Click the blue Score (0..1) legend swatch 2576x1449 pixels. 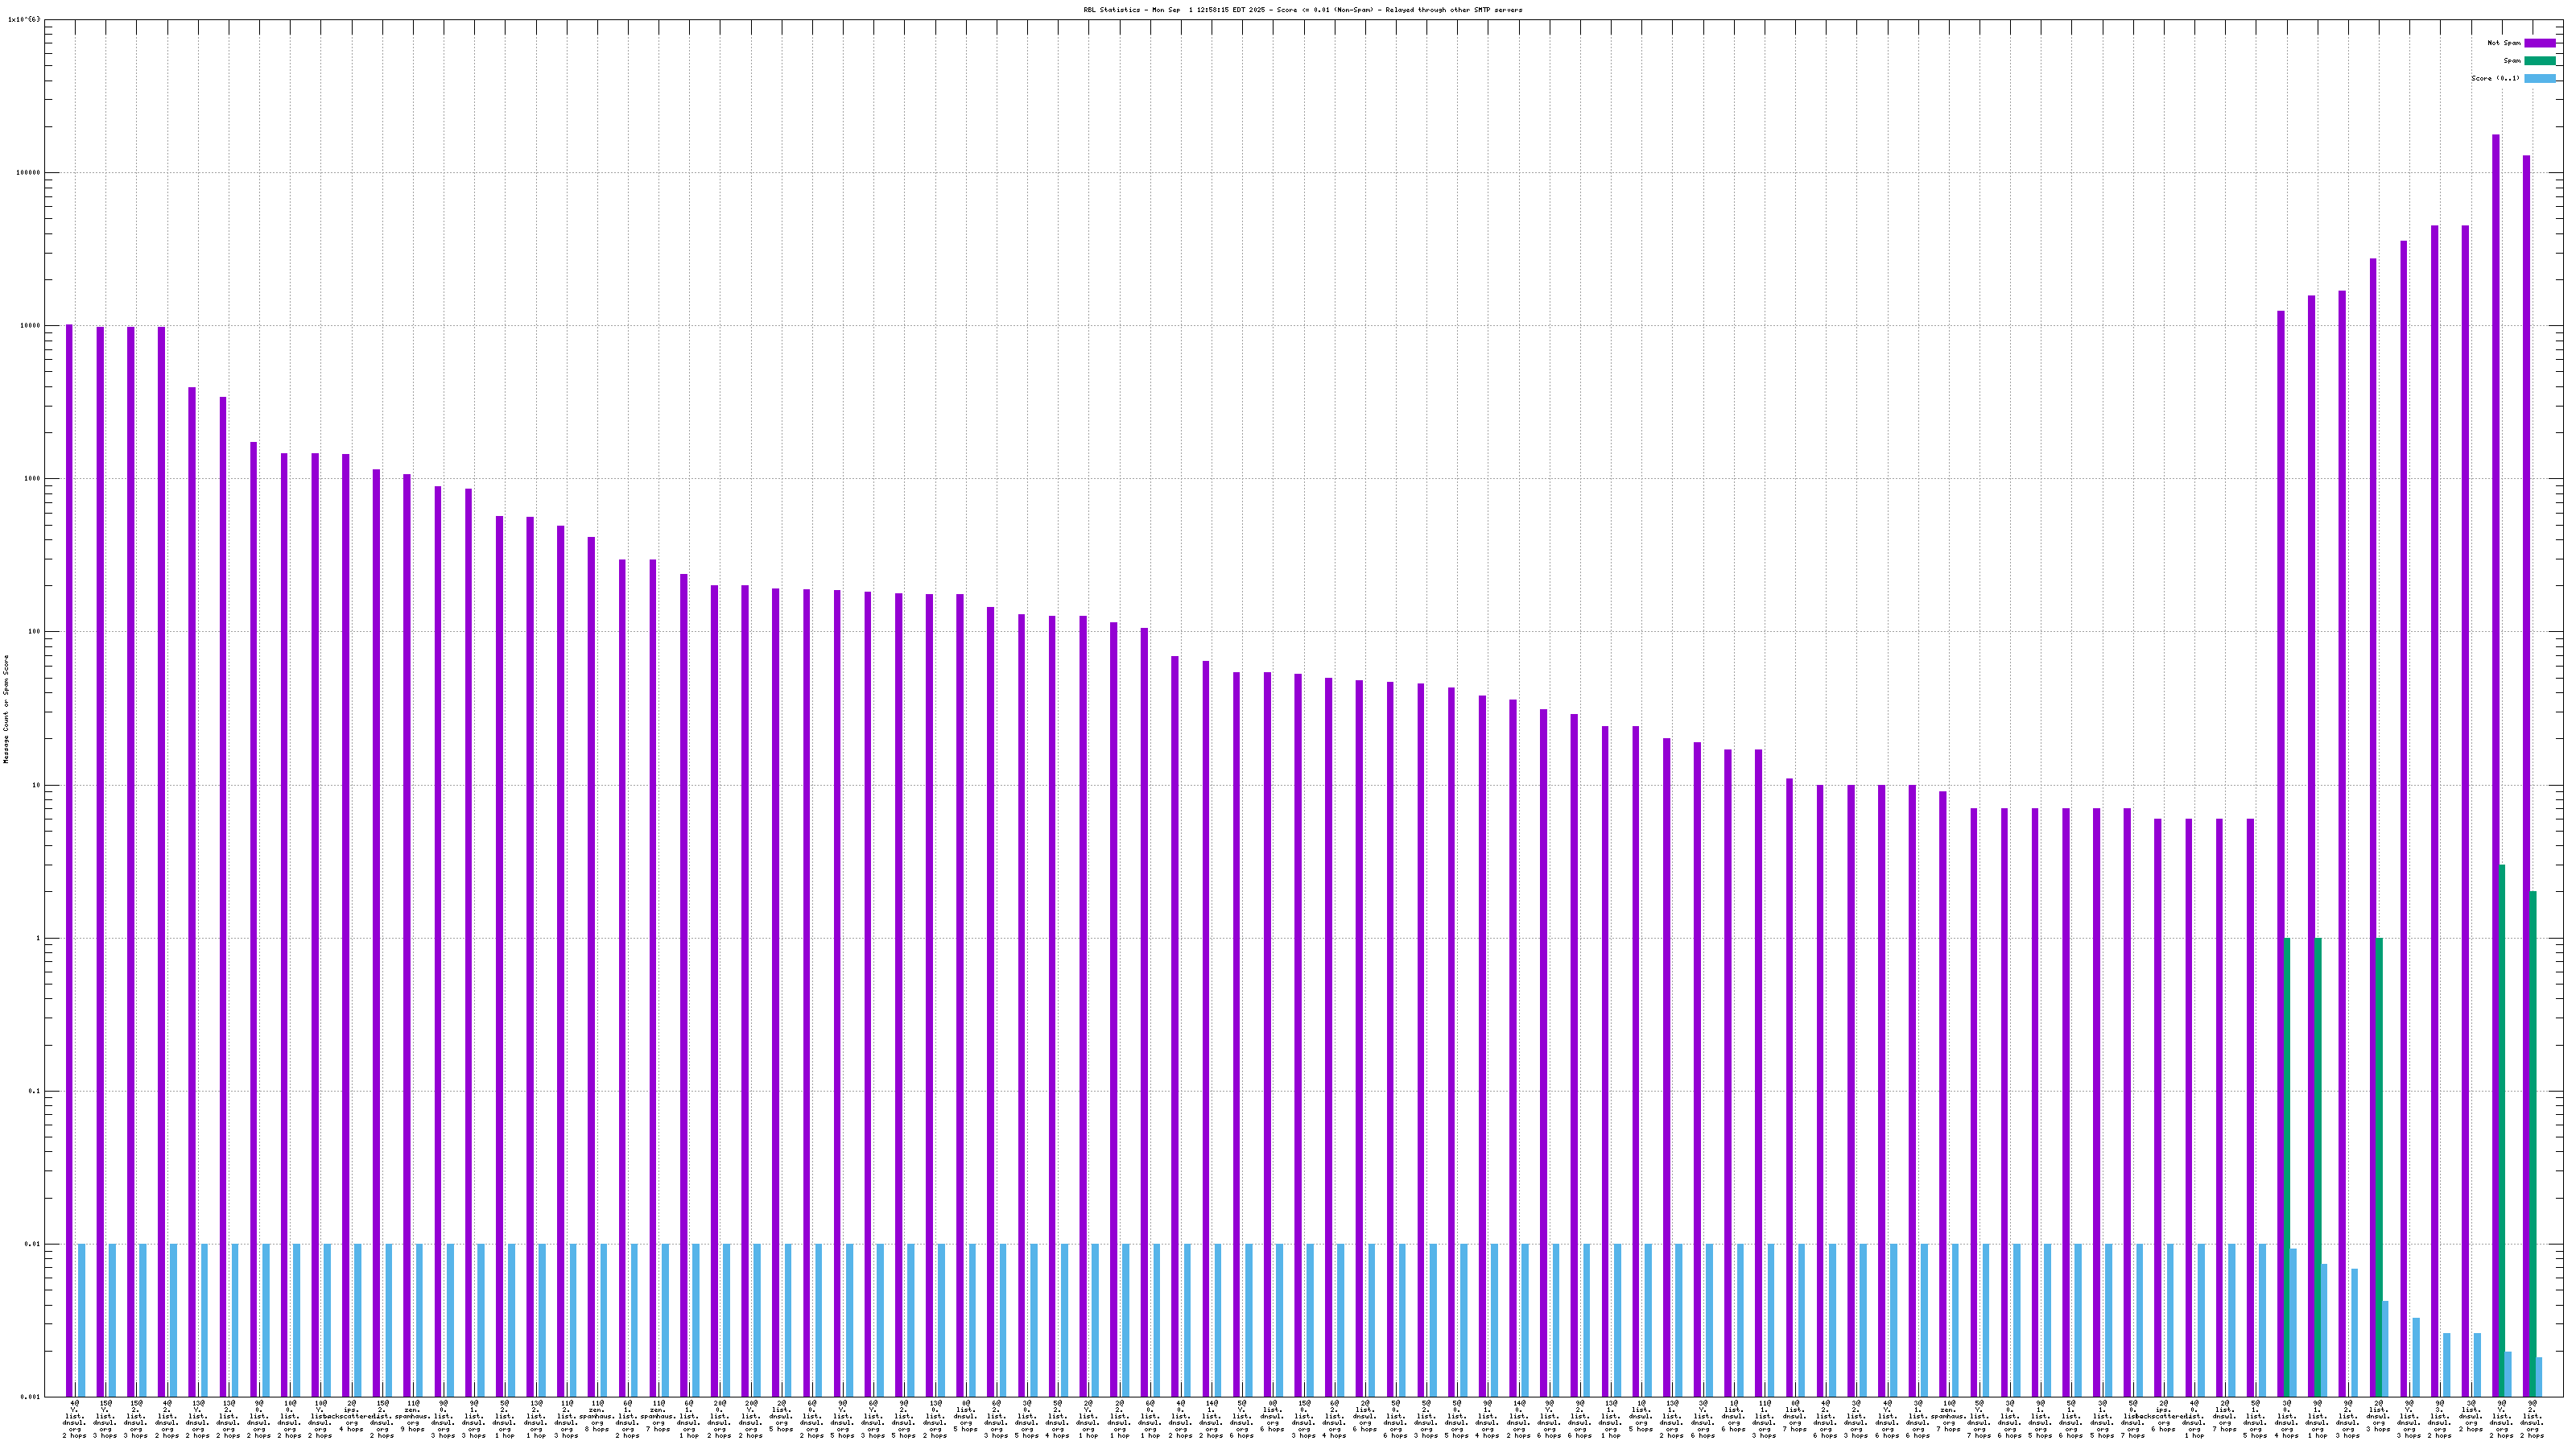(x=2539, y=79)
